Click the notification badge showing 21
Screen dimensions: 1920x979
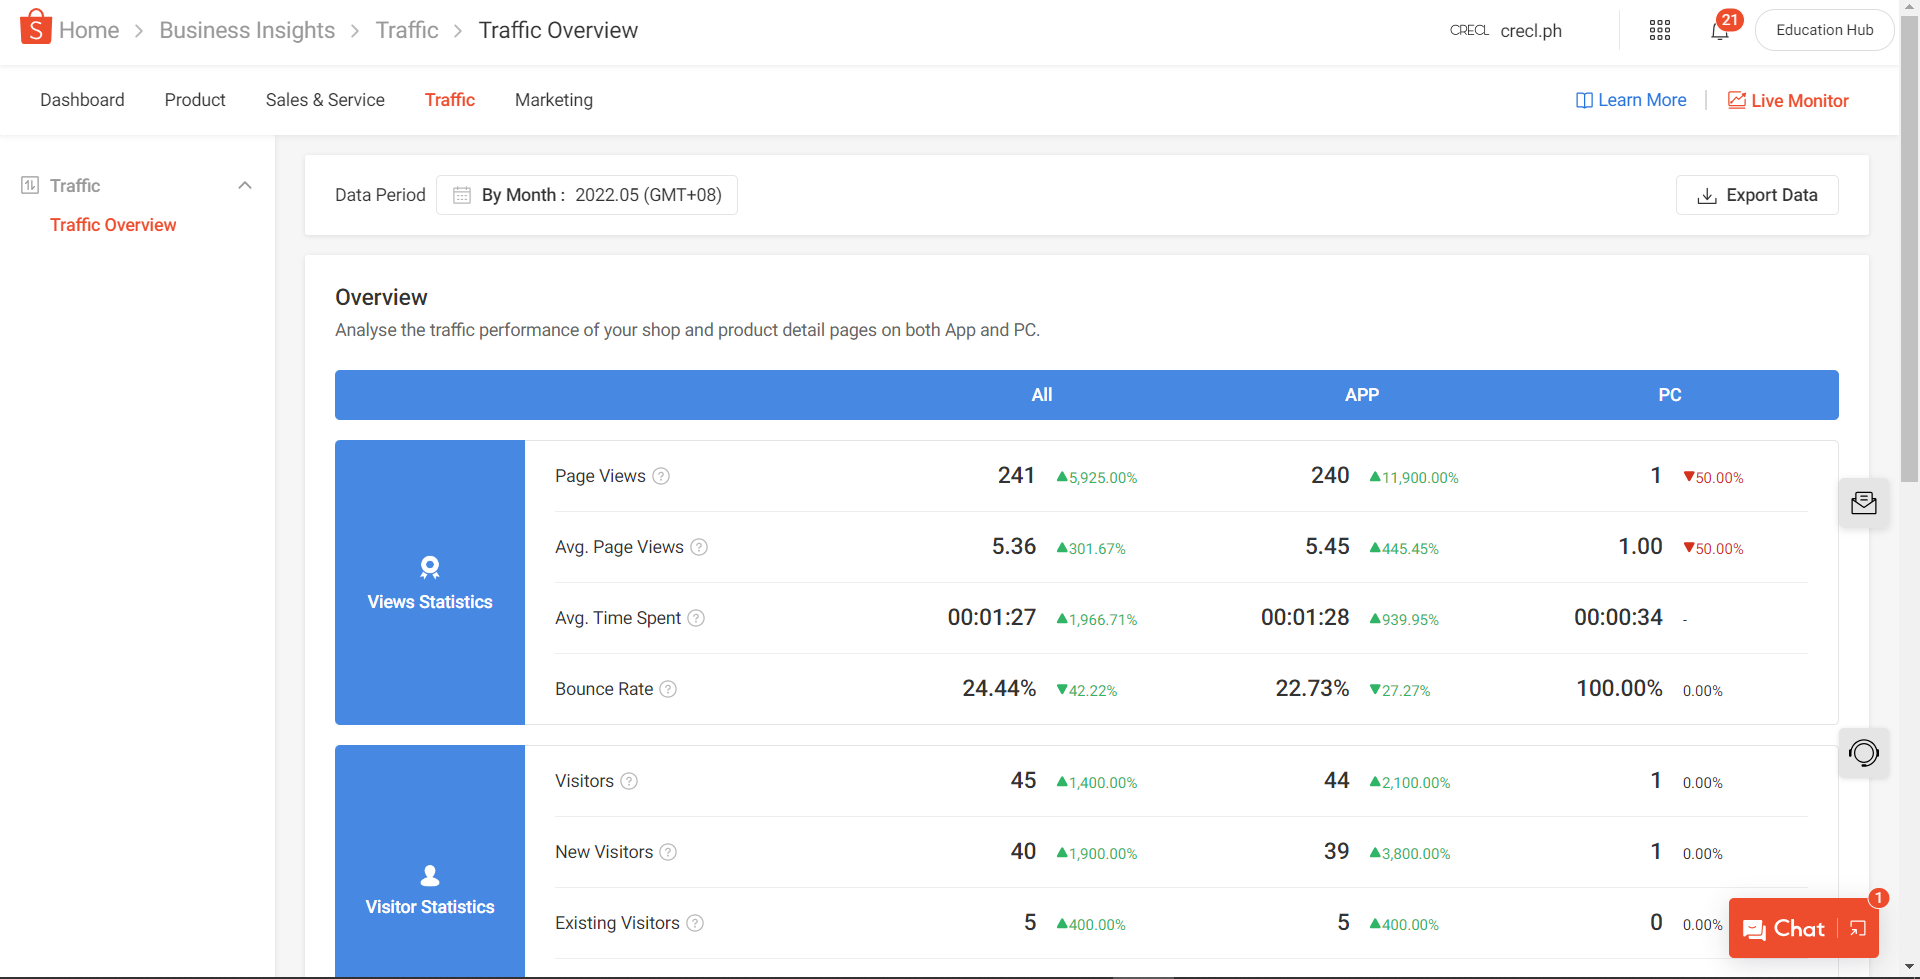(1730, 20)
